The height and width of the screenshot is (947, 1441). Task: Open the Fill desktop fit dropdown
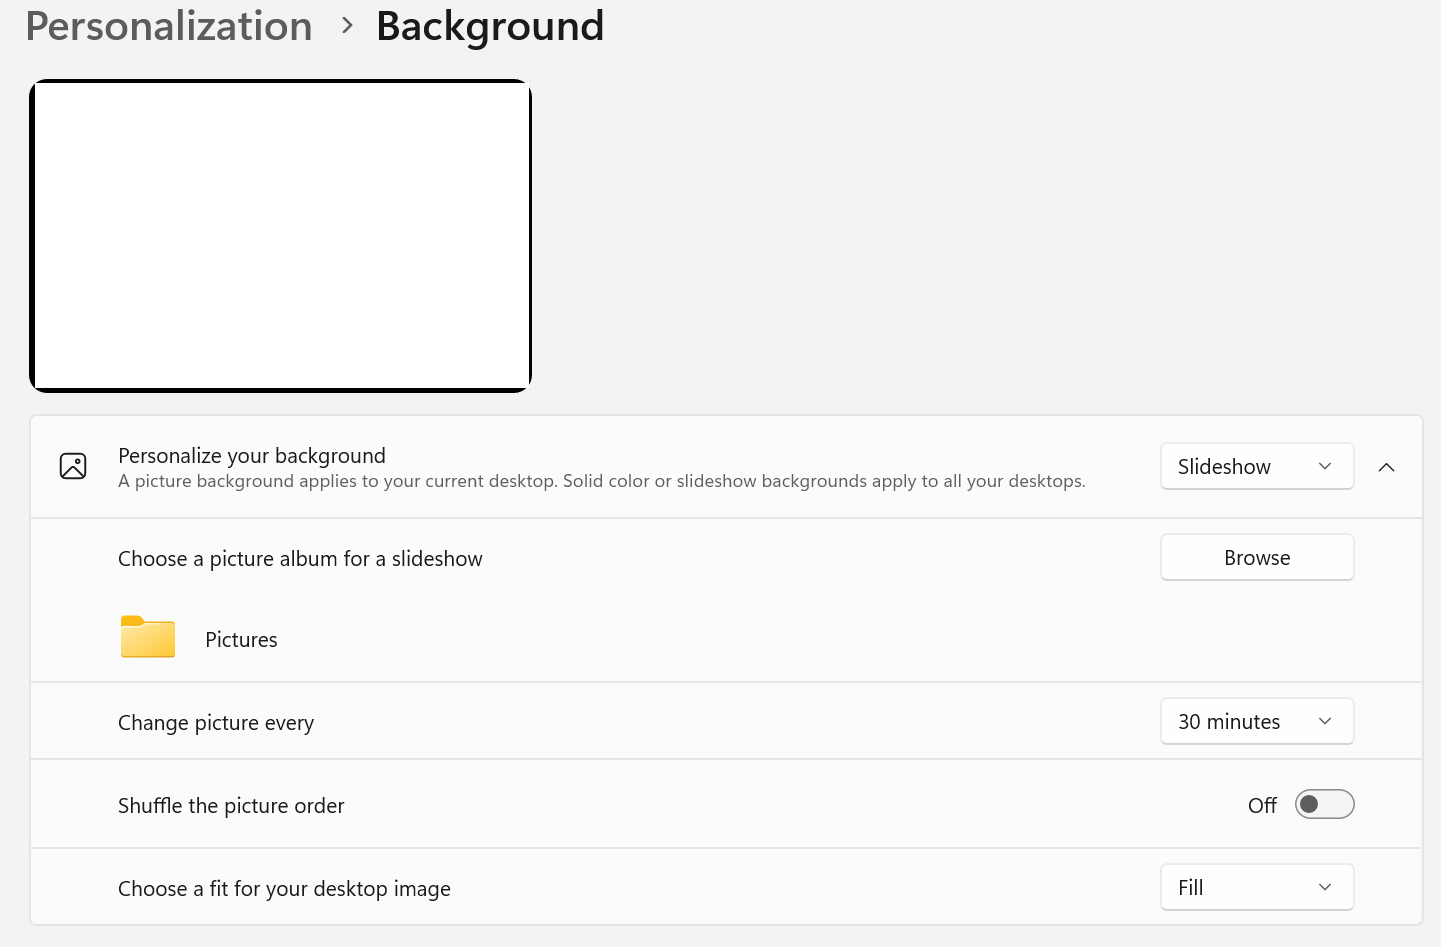[1257, 887]
